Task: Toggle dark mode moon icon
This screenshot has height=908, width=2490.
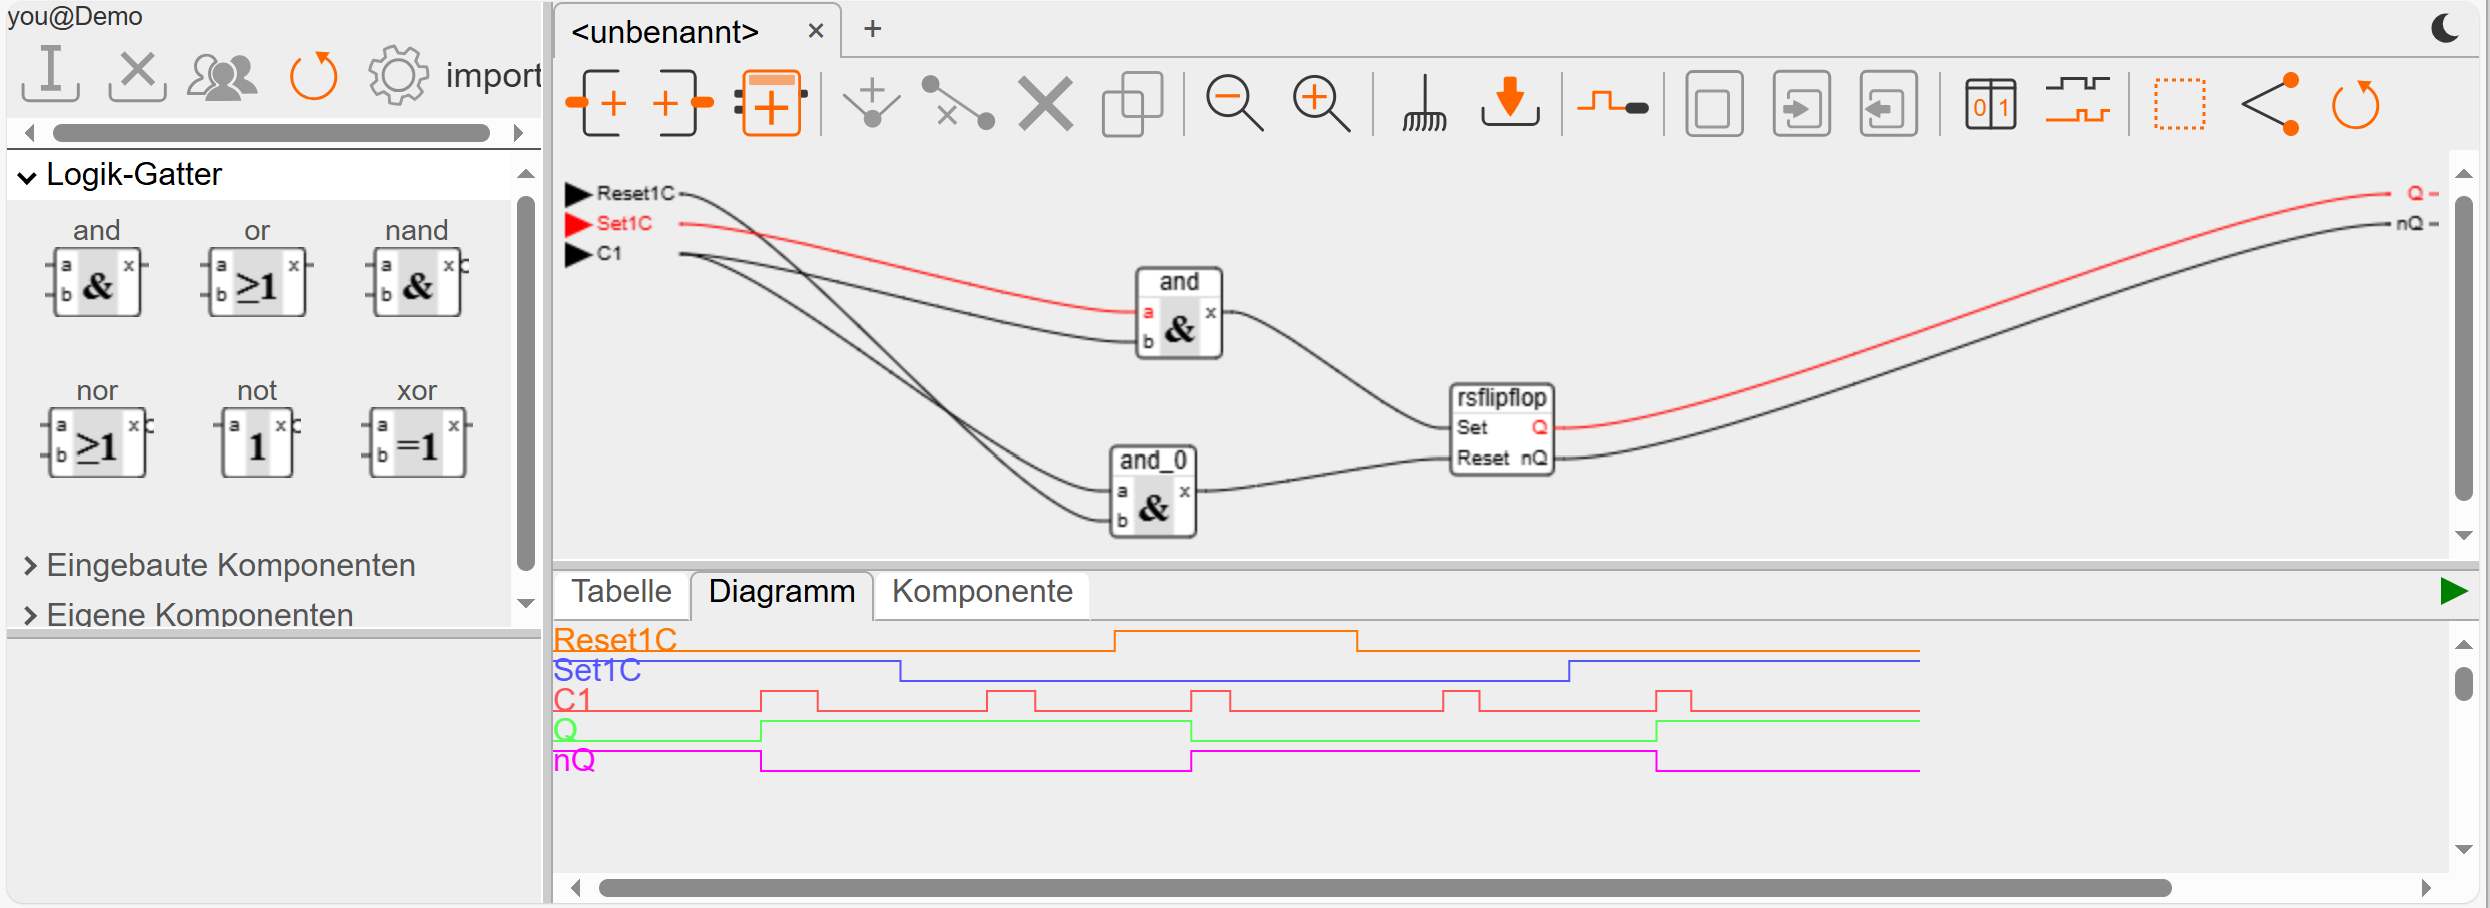Action: [2445, 28]
